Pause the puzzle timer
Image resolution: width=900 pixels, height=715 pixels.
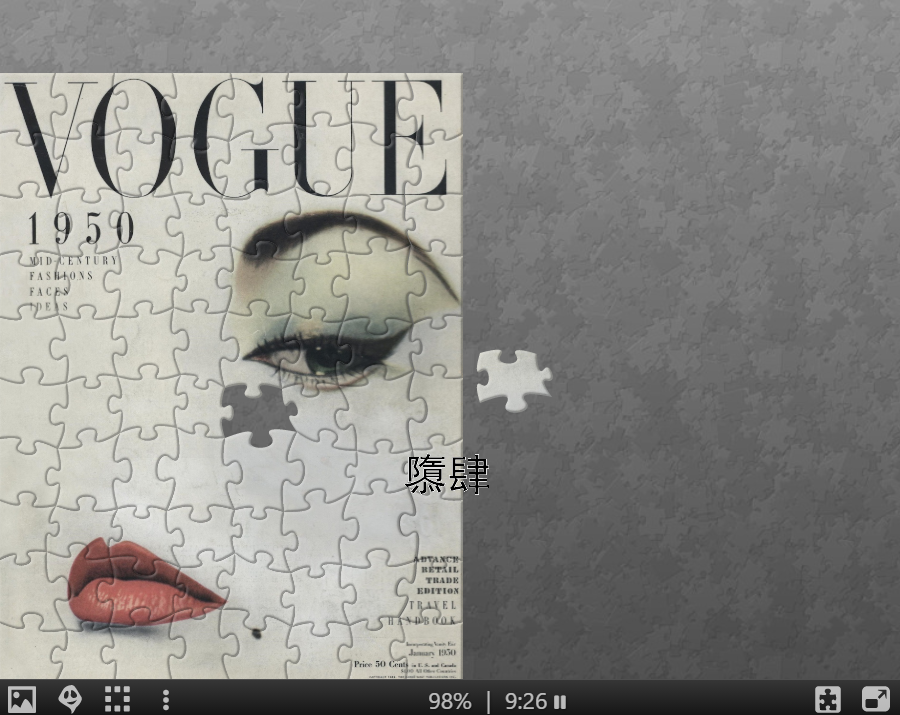560,702
